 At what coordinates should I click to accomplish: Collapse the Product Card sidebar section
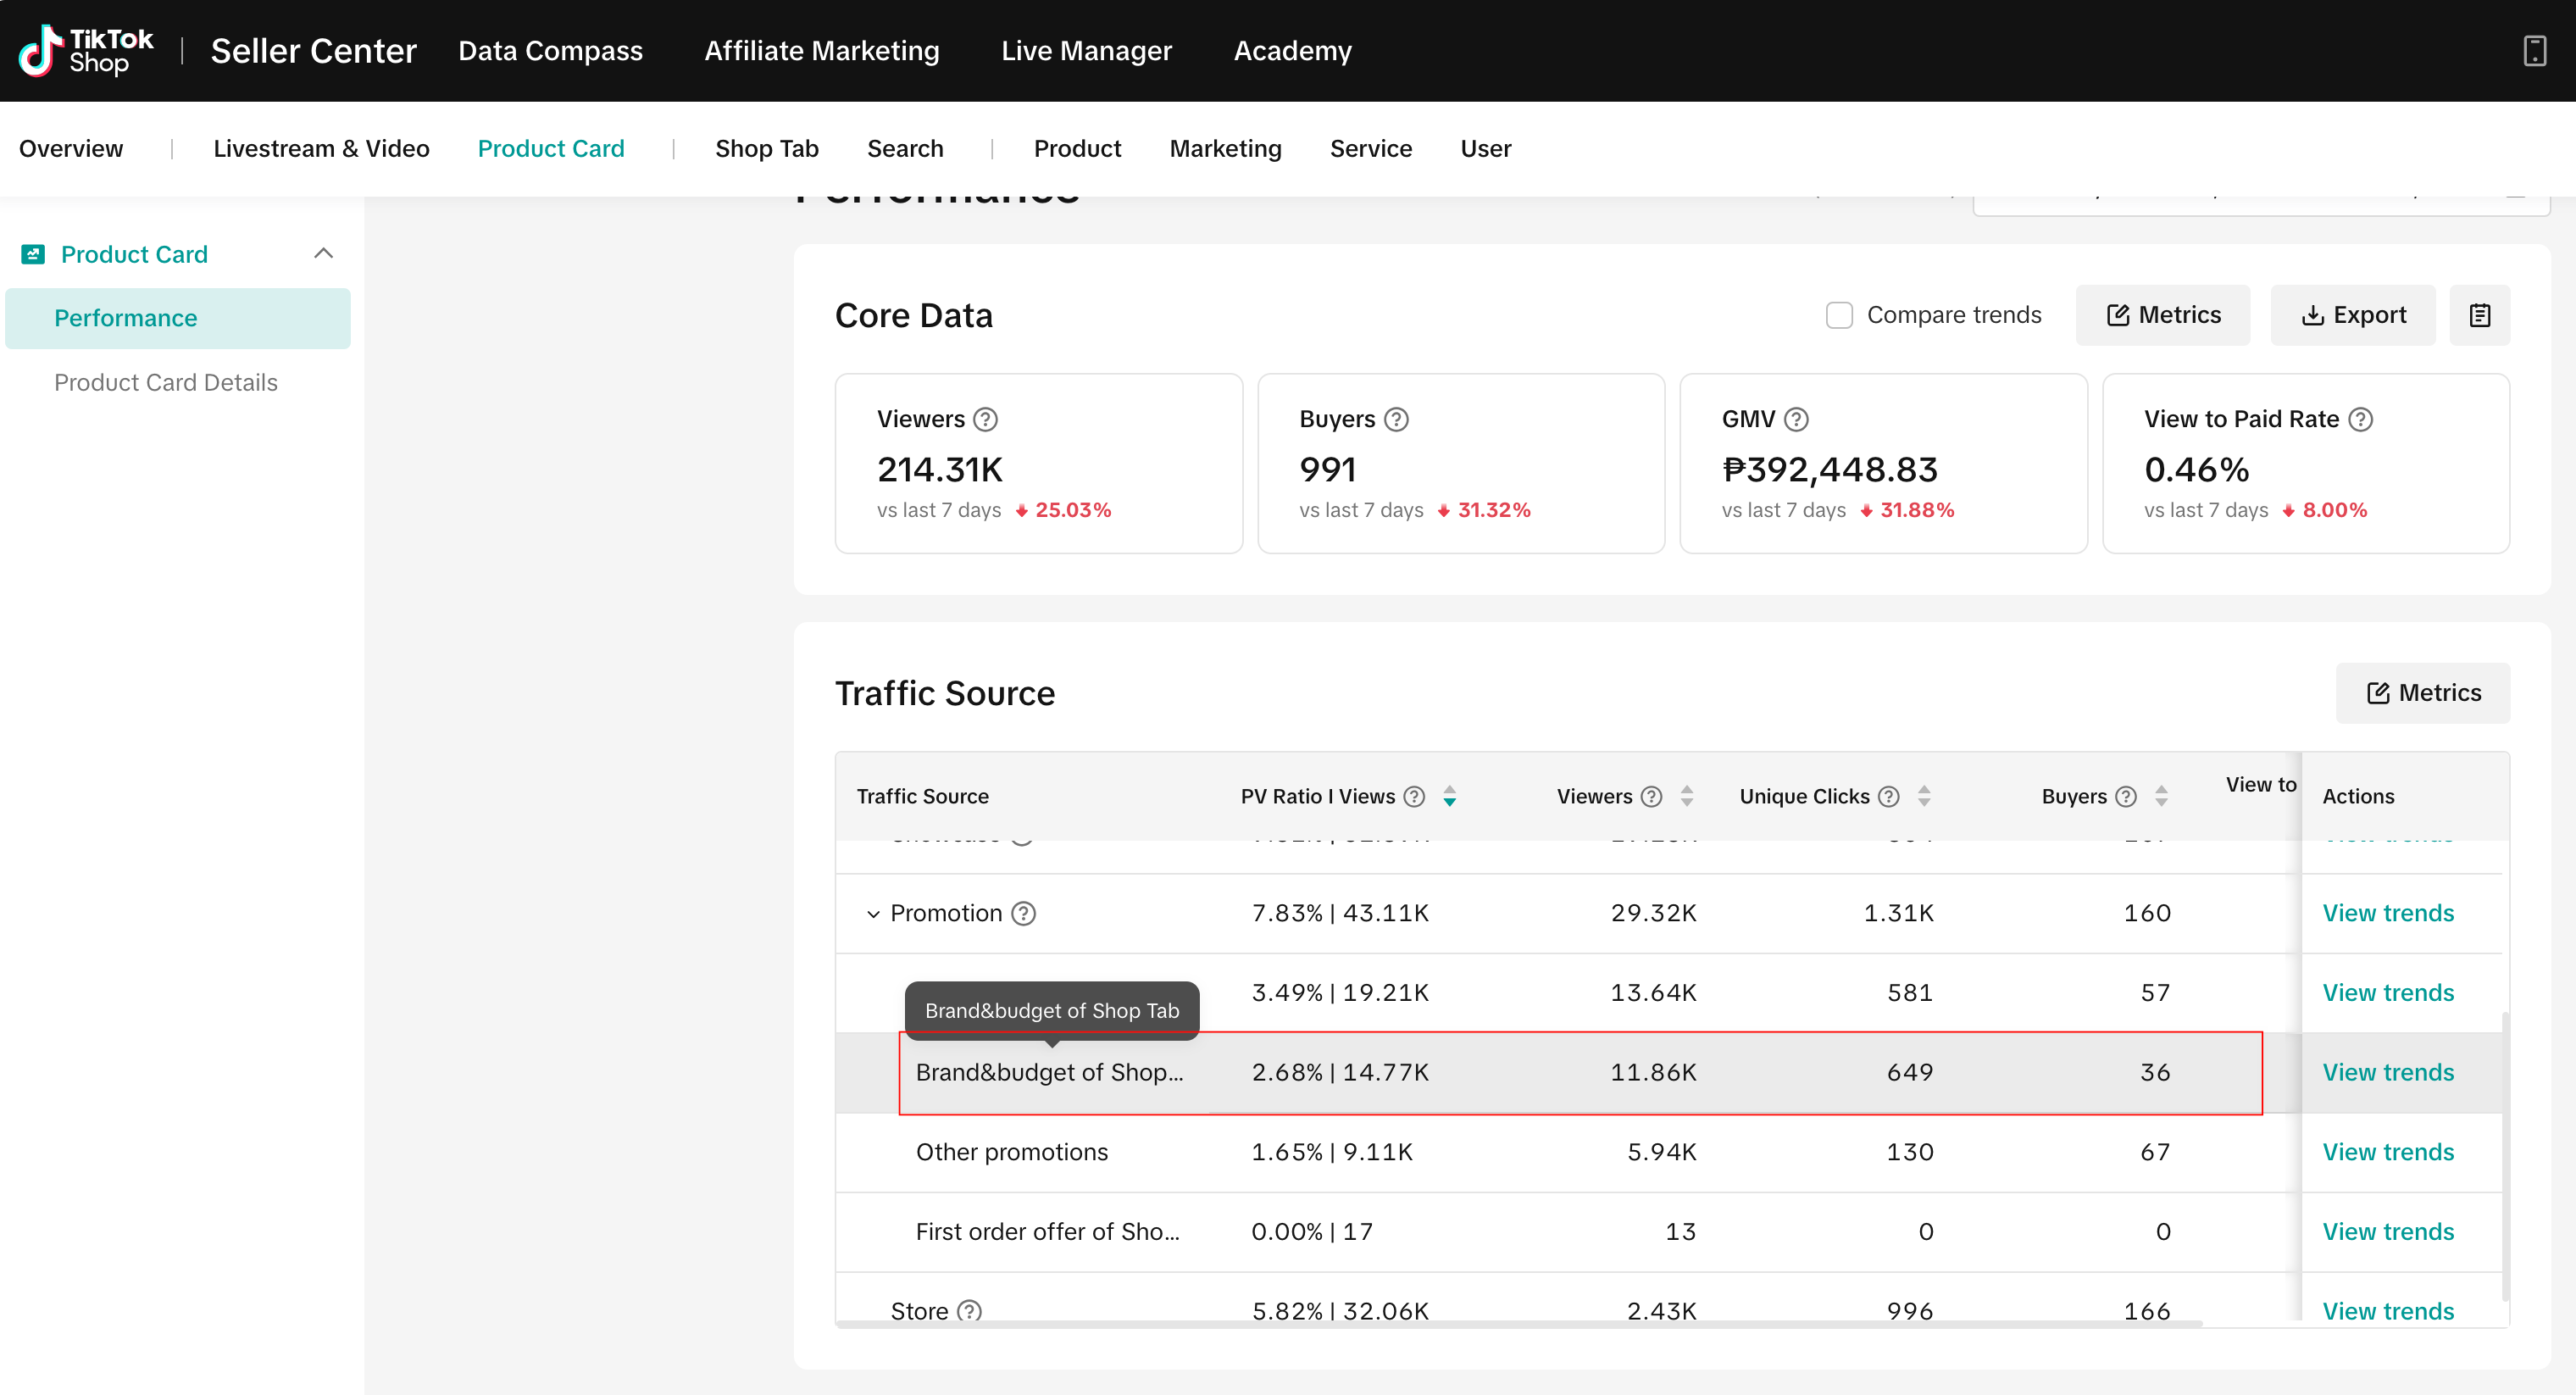click(x=323, y=253)
